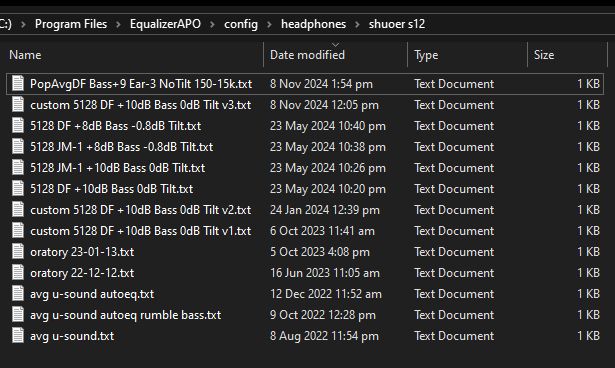Select oratory 22-12-12.txt
This screenshot has height=368, width=615.
tap(82, 273)
